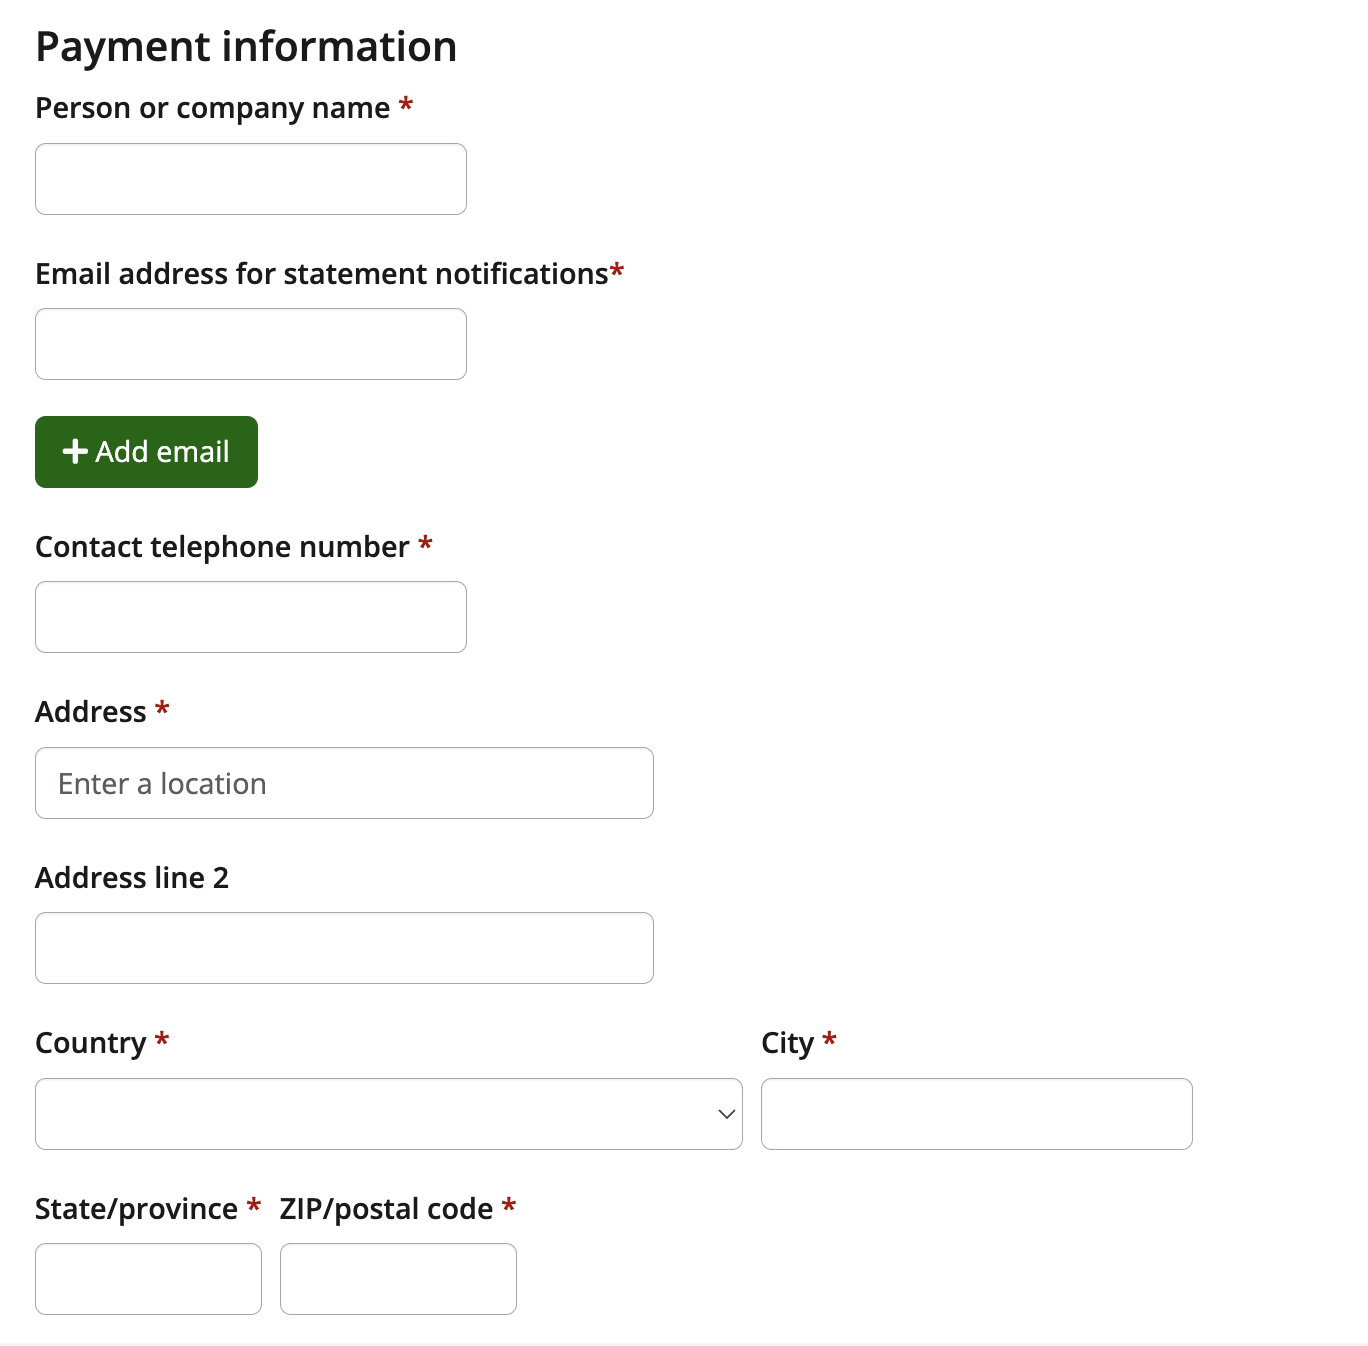Click the plus icon on Add email
Image resolution: width=1368 pixels, height=1346 pixels.
pos(75,452)
